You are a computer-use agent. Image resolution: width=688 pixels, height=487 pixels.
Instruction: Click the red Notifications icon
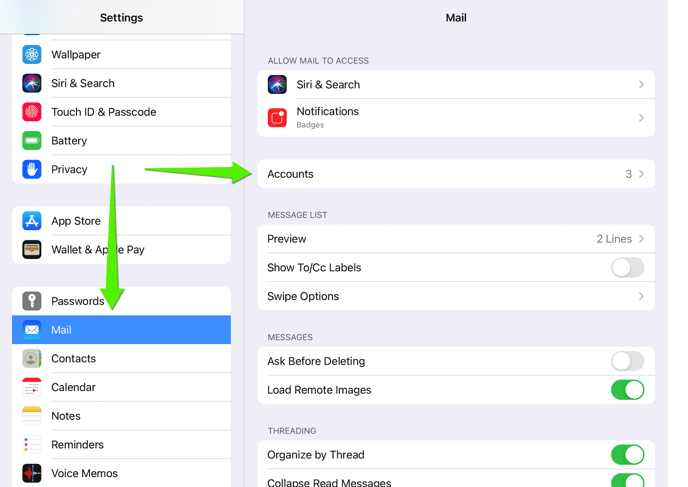[277, 118]
